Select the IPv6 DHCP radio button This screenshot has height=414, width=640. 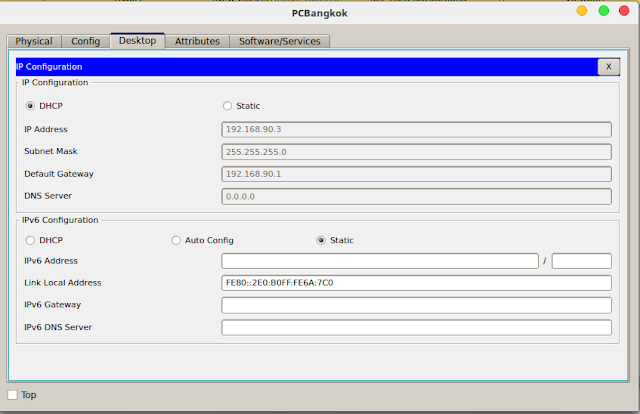click(30, 240)
